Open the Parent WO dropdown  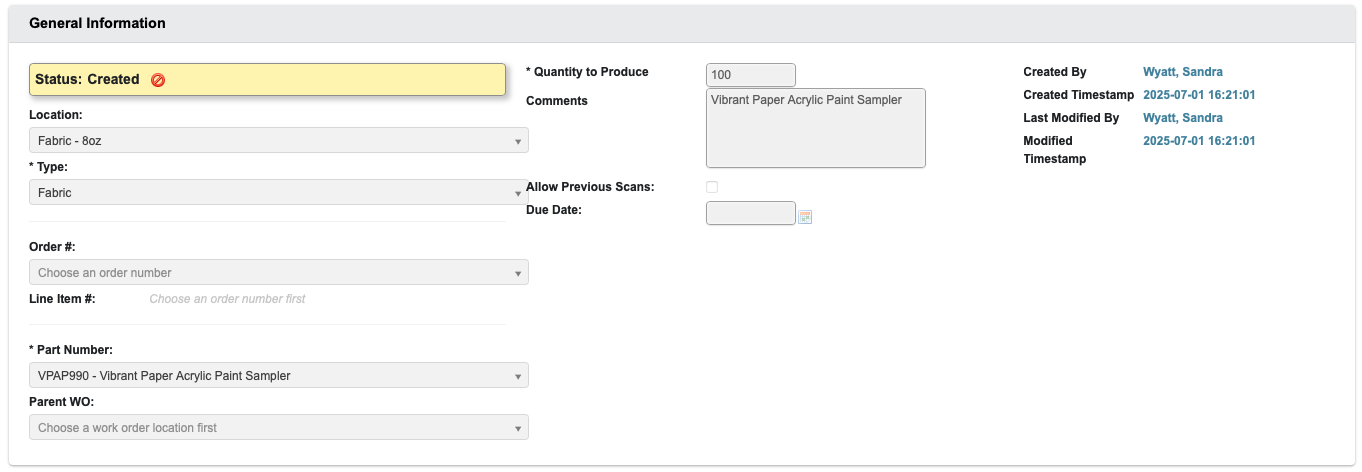pyautogui.click(x=278, y=428)
